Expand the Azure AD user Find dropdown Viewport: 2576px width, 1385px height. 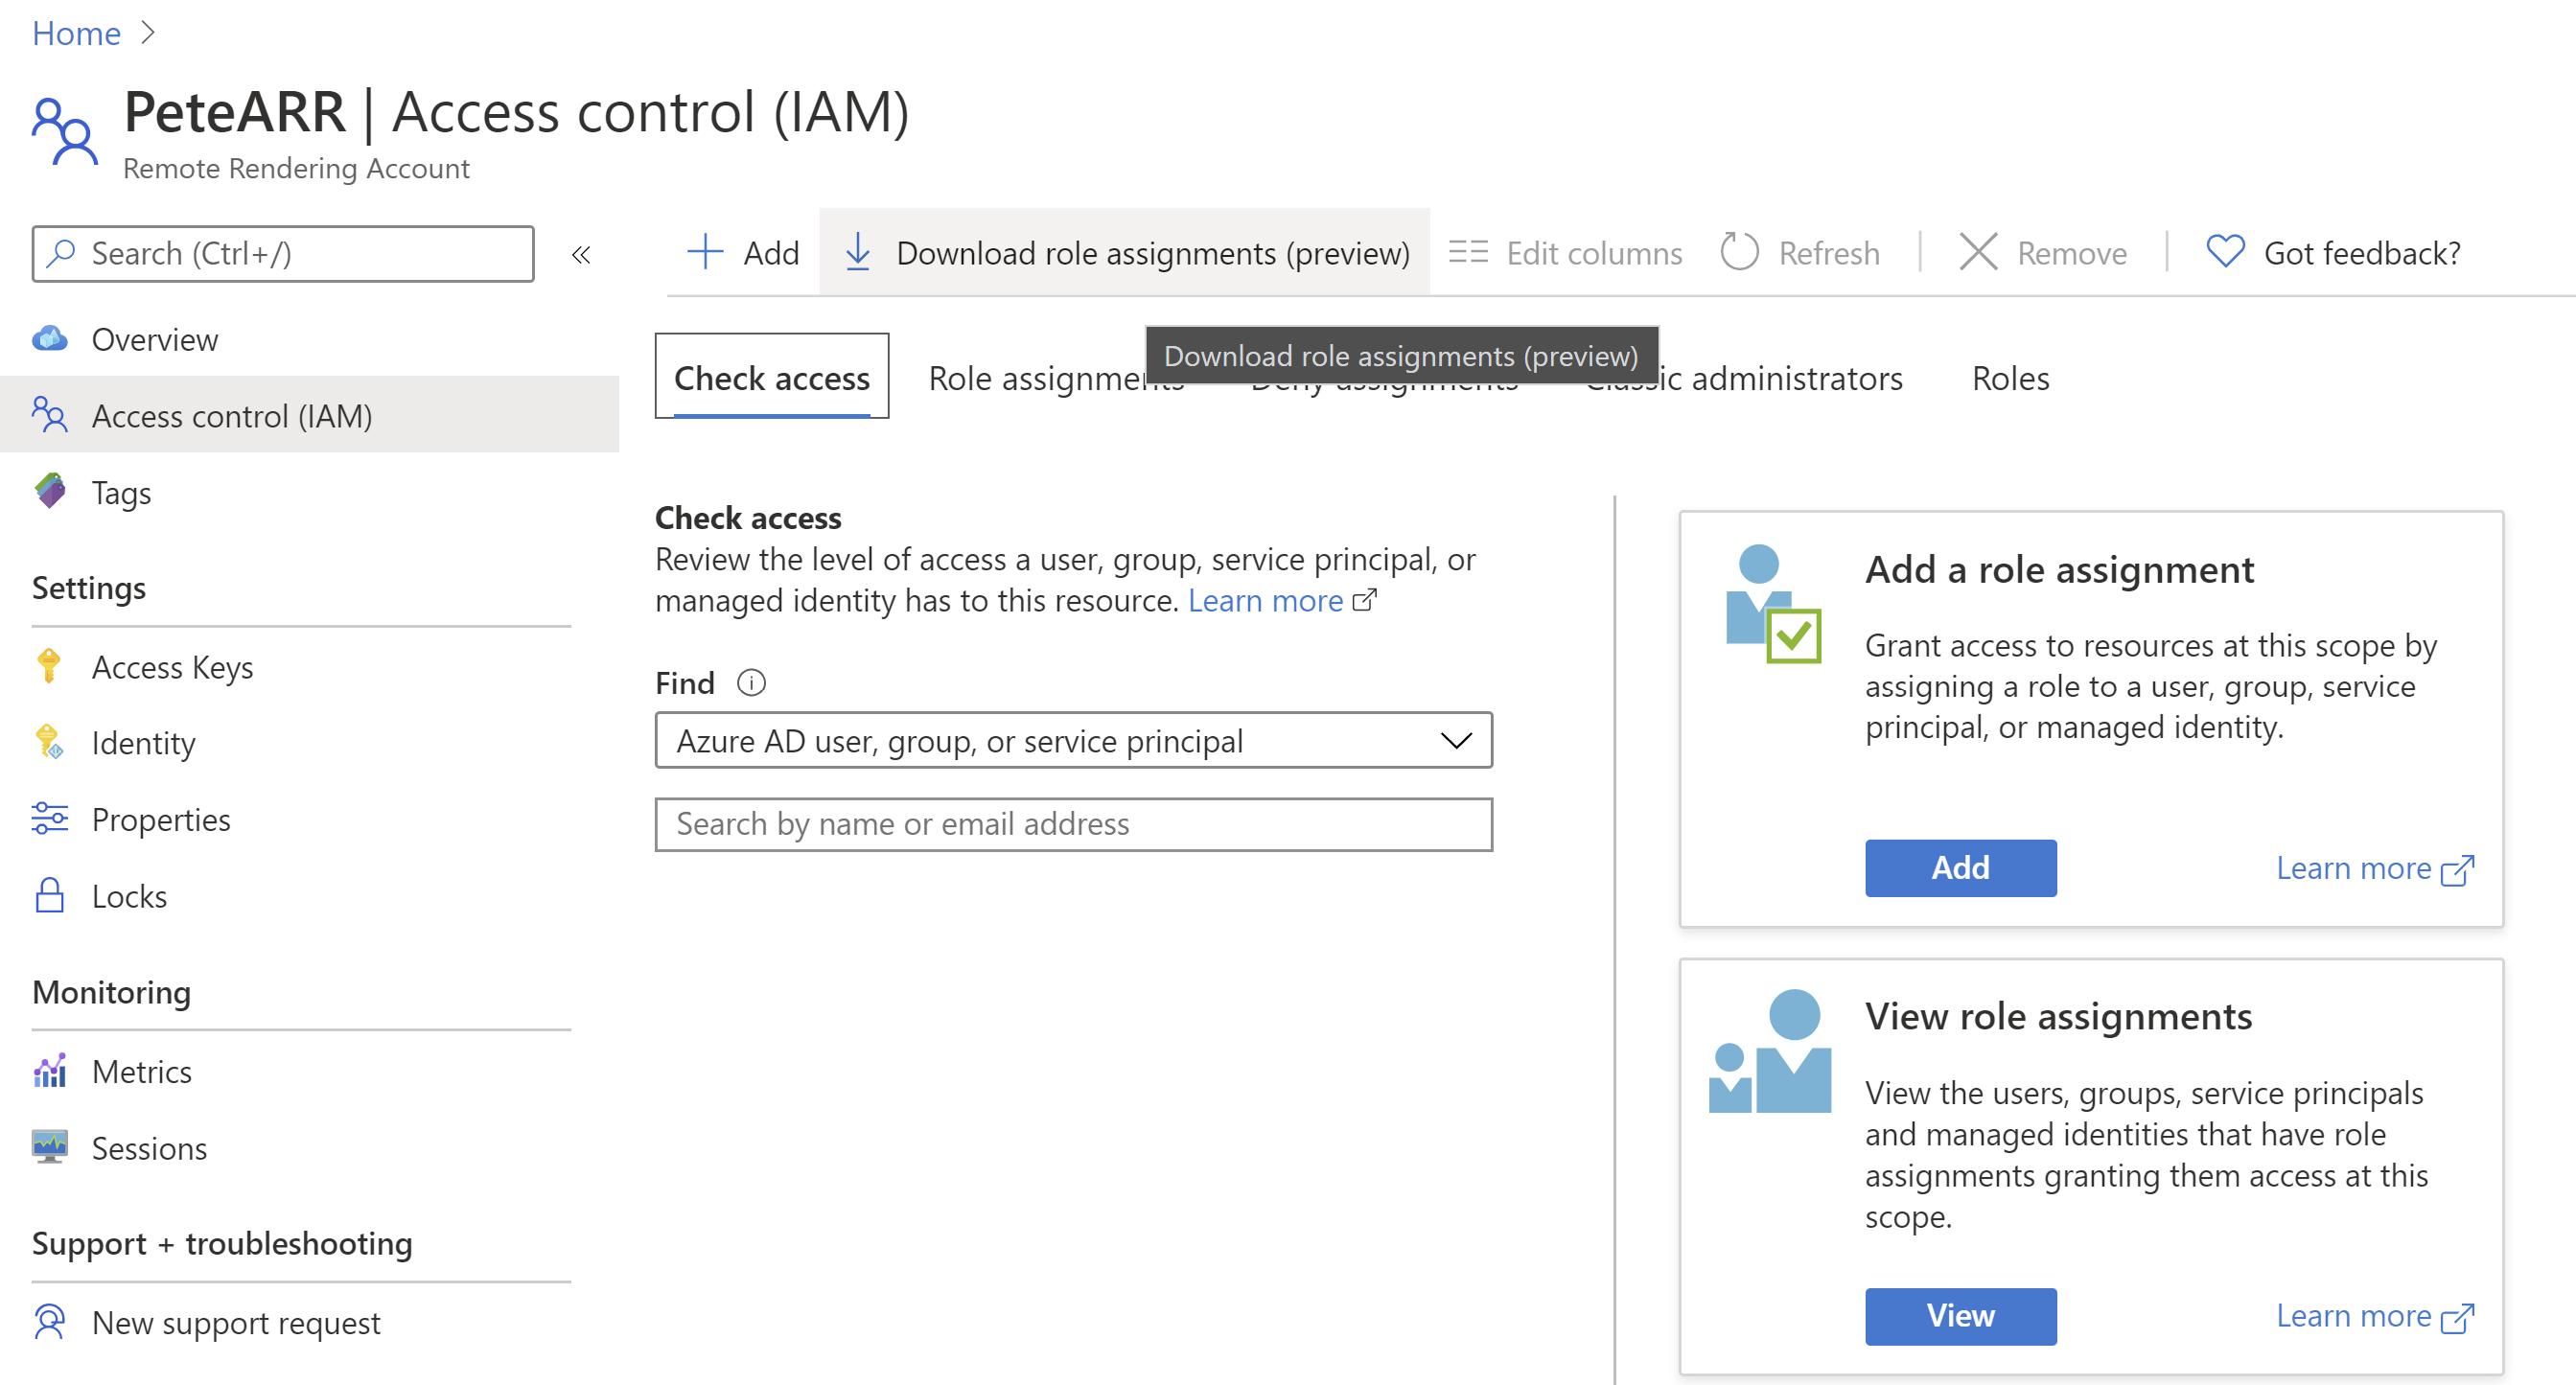click(x=1073, y=740)
